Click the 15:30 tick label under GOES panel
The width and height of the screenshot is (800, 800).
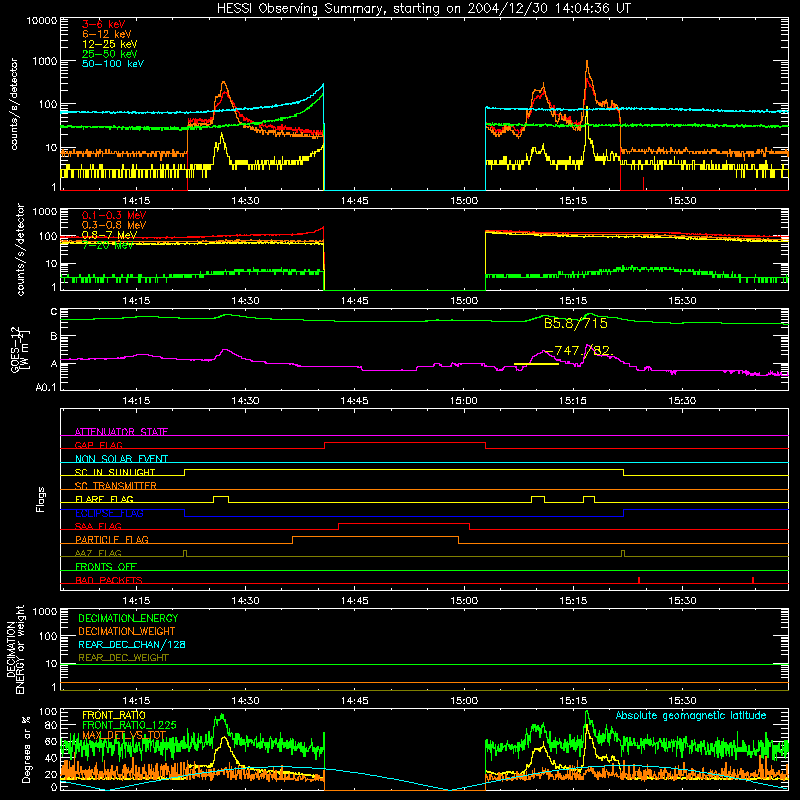coord(682,401)
